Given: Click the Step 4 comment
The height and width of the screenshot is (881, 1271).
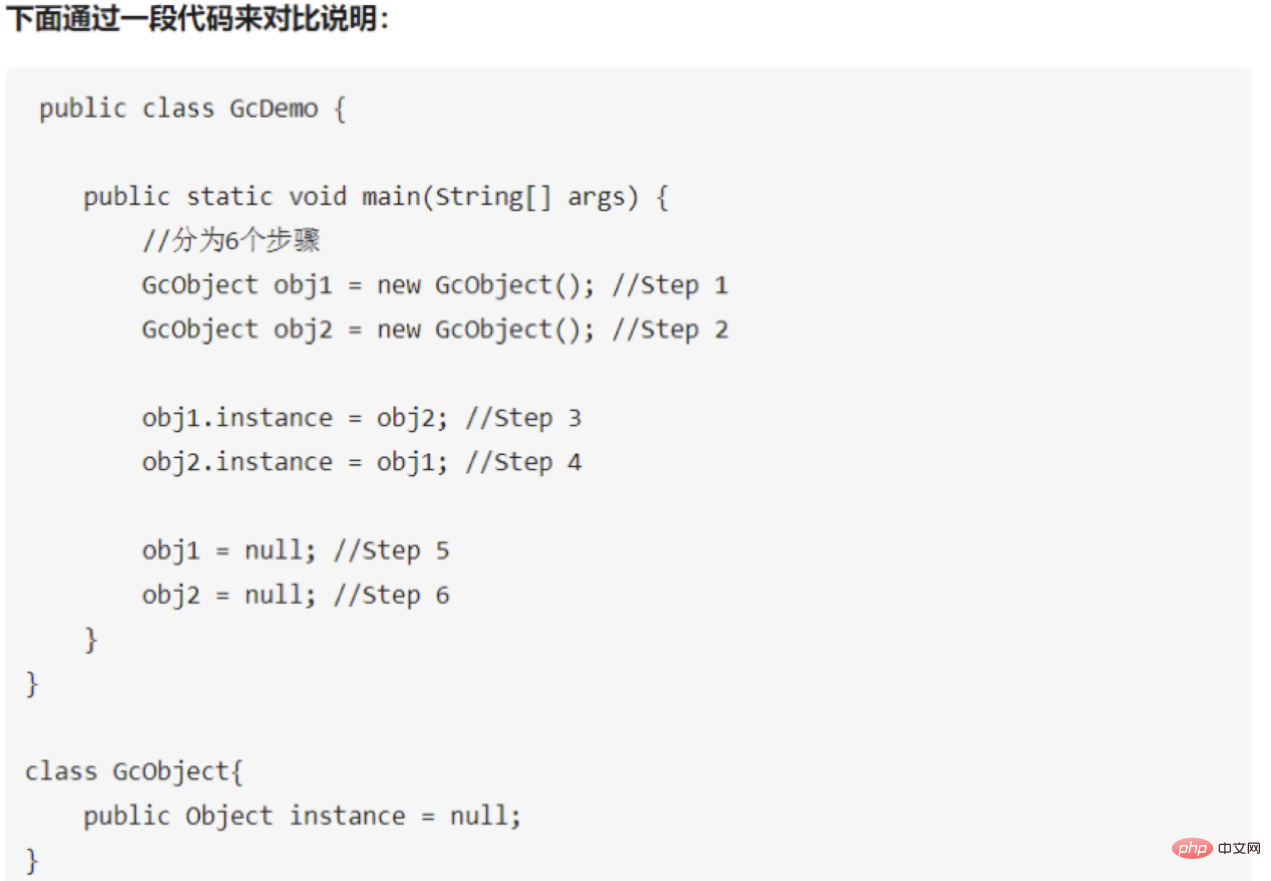Looking at the screenshot, I should [x=523, y=462].
